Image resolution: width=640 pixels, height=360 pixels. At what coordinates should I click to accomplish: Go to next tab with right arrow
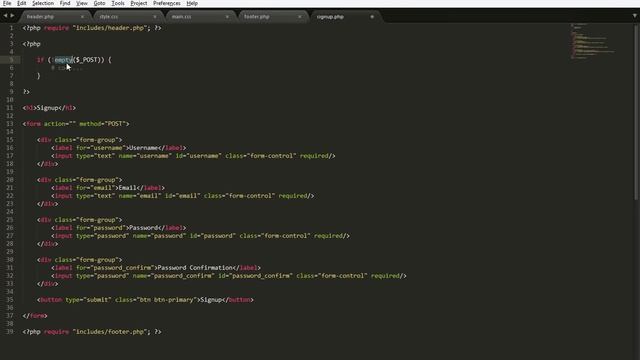pyautogui.click(x=12, y=16)
